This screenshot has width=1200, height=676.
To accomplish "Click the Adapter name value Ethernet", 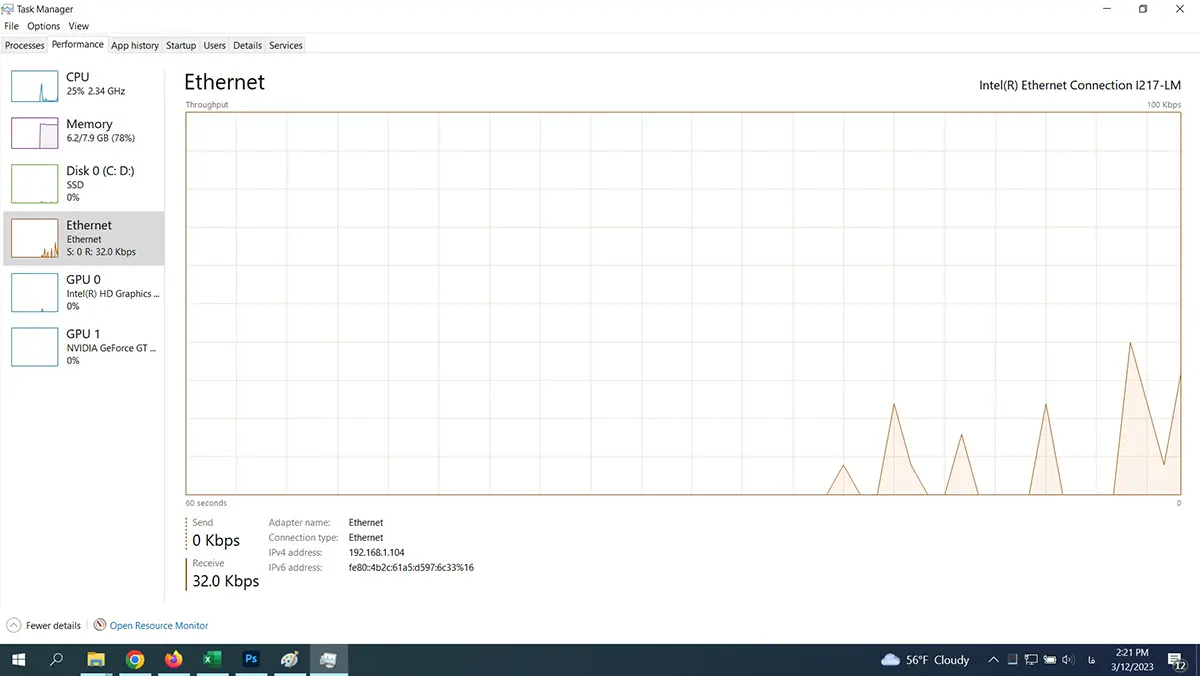I will pos(366,522).
